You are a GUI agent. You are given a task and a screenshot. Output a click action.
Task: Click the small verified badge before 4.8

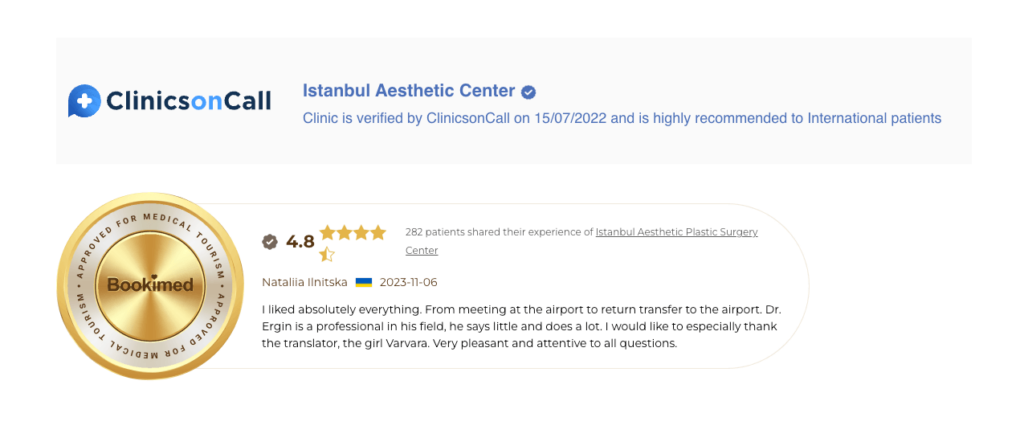[269, 241]
